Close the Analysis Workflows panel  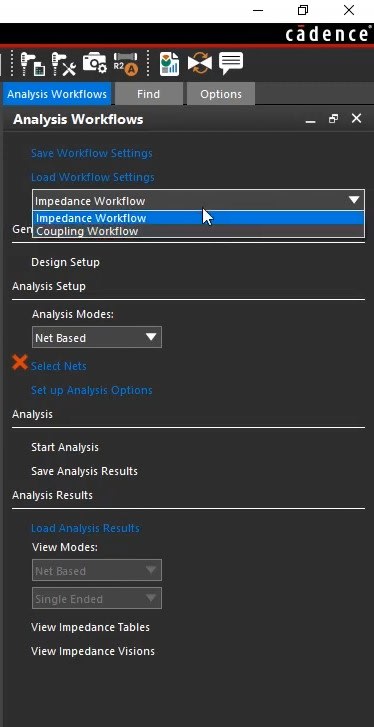click(x=356, y=119)
